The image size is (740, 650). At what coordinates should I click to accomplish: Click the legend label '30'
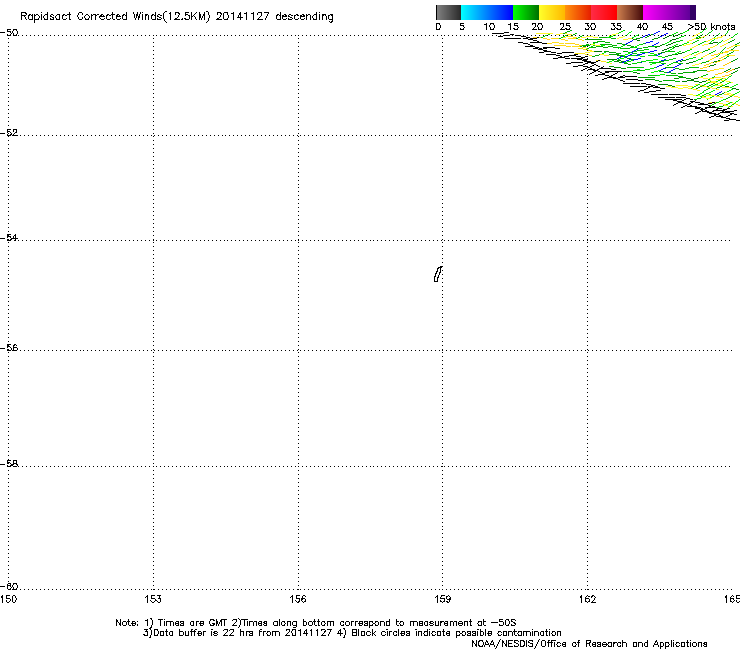pos(590,27)
